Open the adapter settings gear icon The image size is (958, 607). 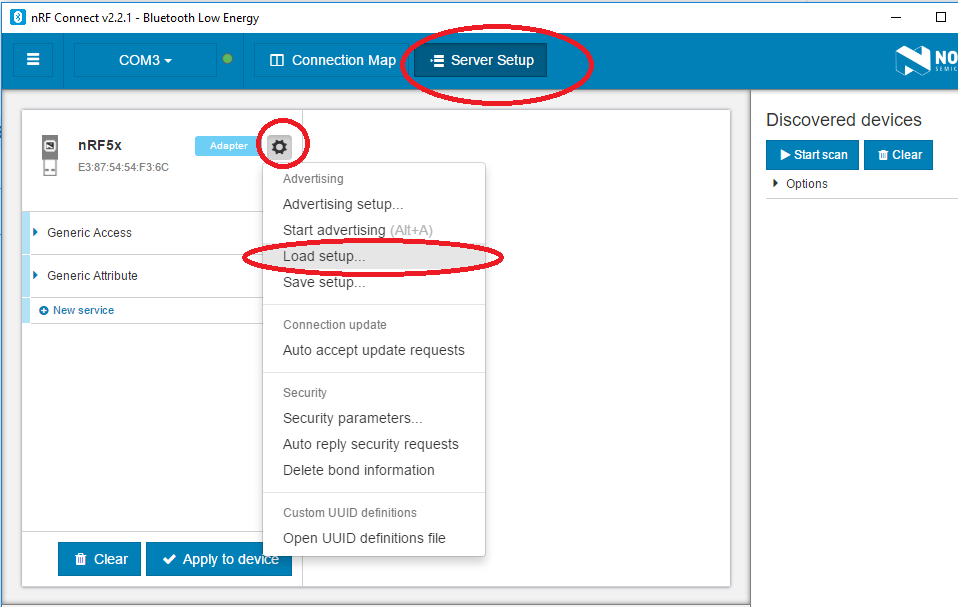click(x=279, y=147)
